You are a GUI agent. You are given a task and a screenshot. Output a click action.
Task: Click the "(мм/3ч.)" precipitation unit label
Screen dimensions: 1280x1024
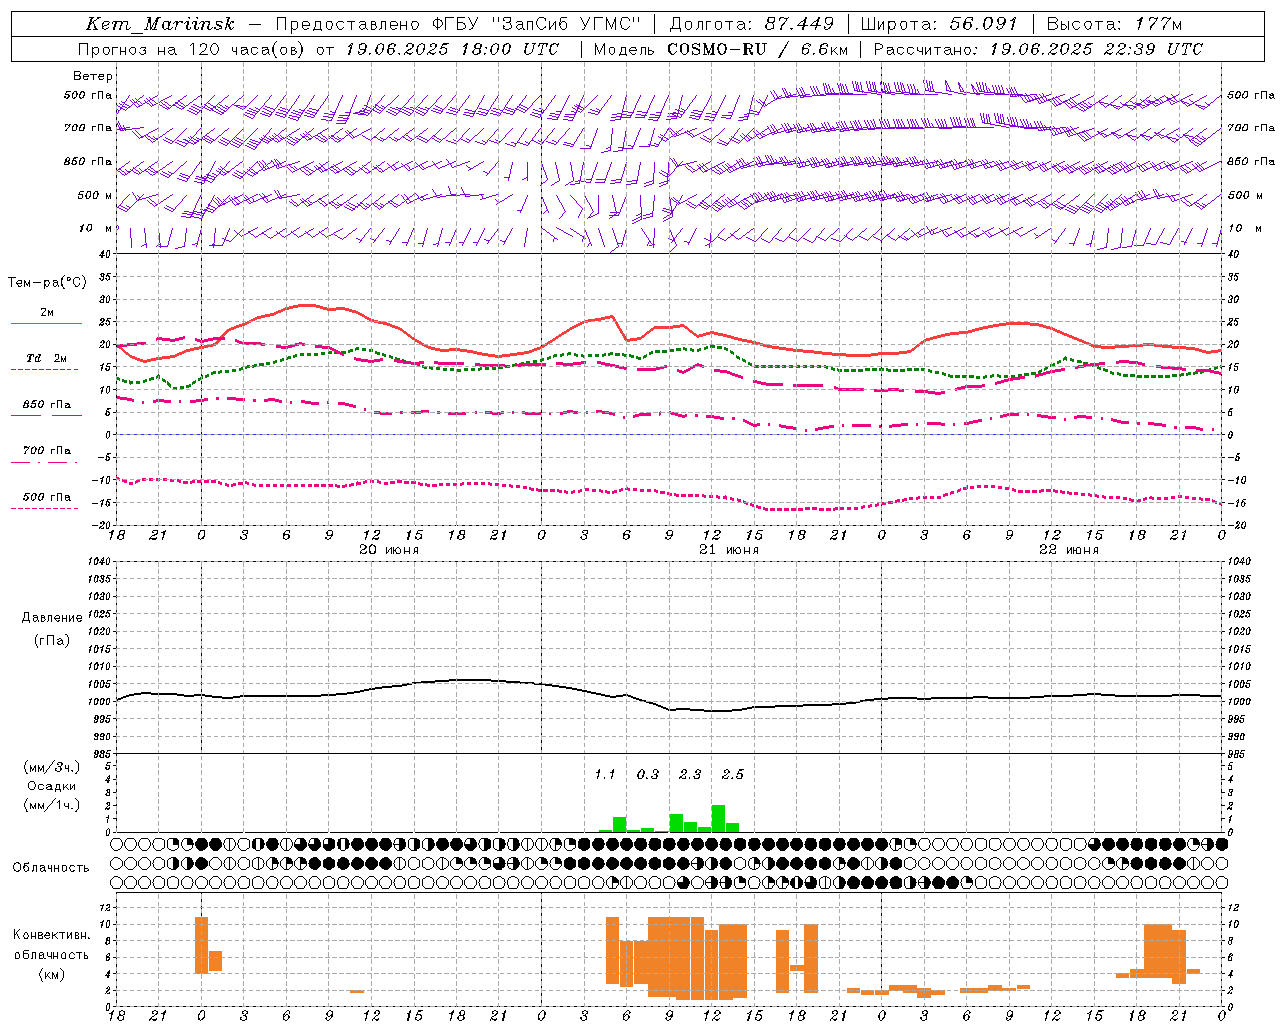51,768
